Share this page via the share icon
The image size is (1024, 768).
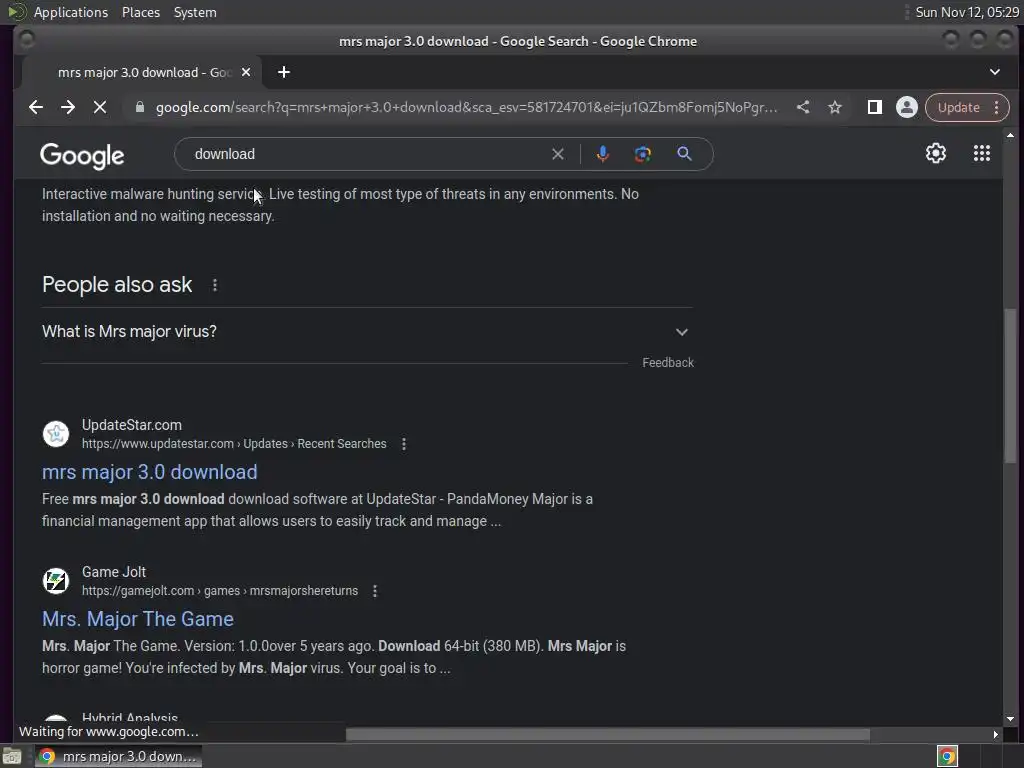click(x=803, y=107)
